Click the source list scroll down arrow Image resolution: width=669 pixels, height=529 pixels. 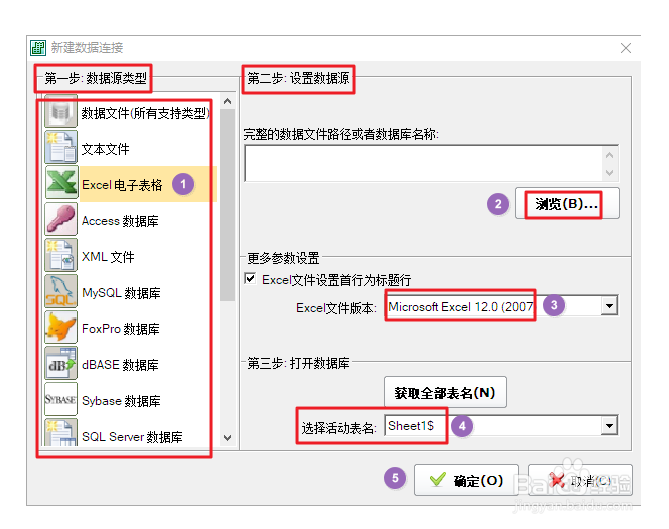(x=227, y=438)
